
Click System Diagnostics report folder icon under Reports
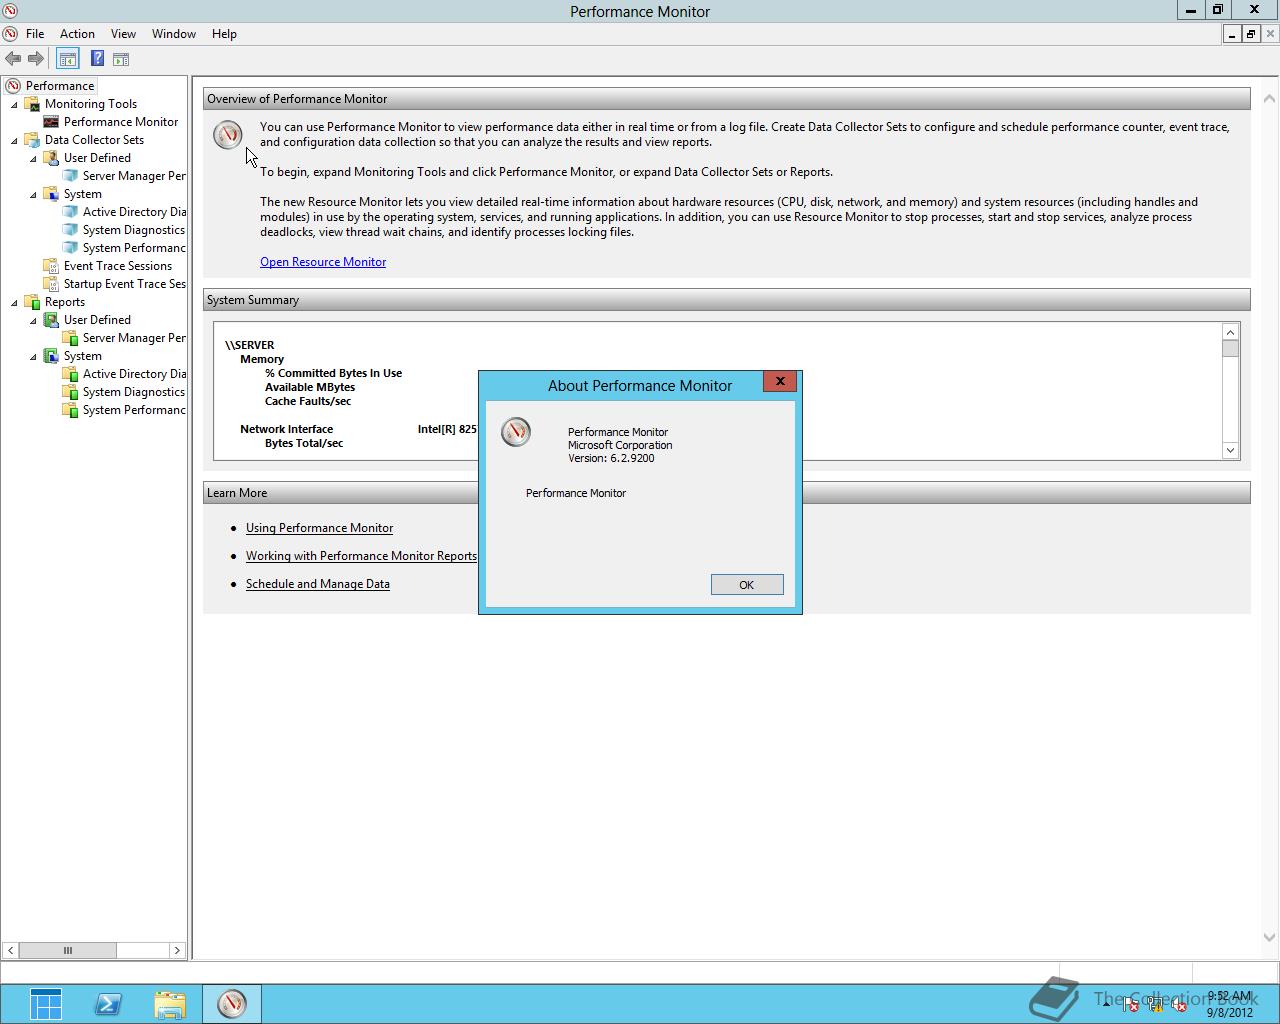point(70,392)
